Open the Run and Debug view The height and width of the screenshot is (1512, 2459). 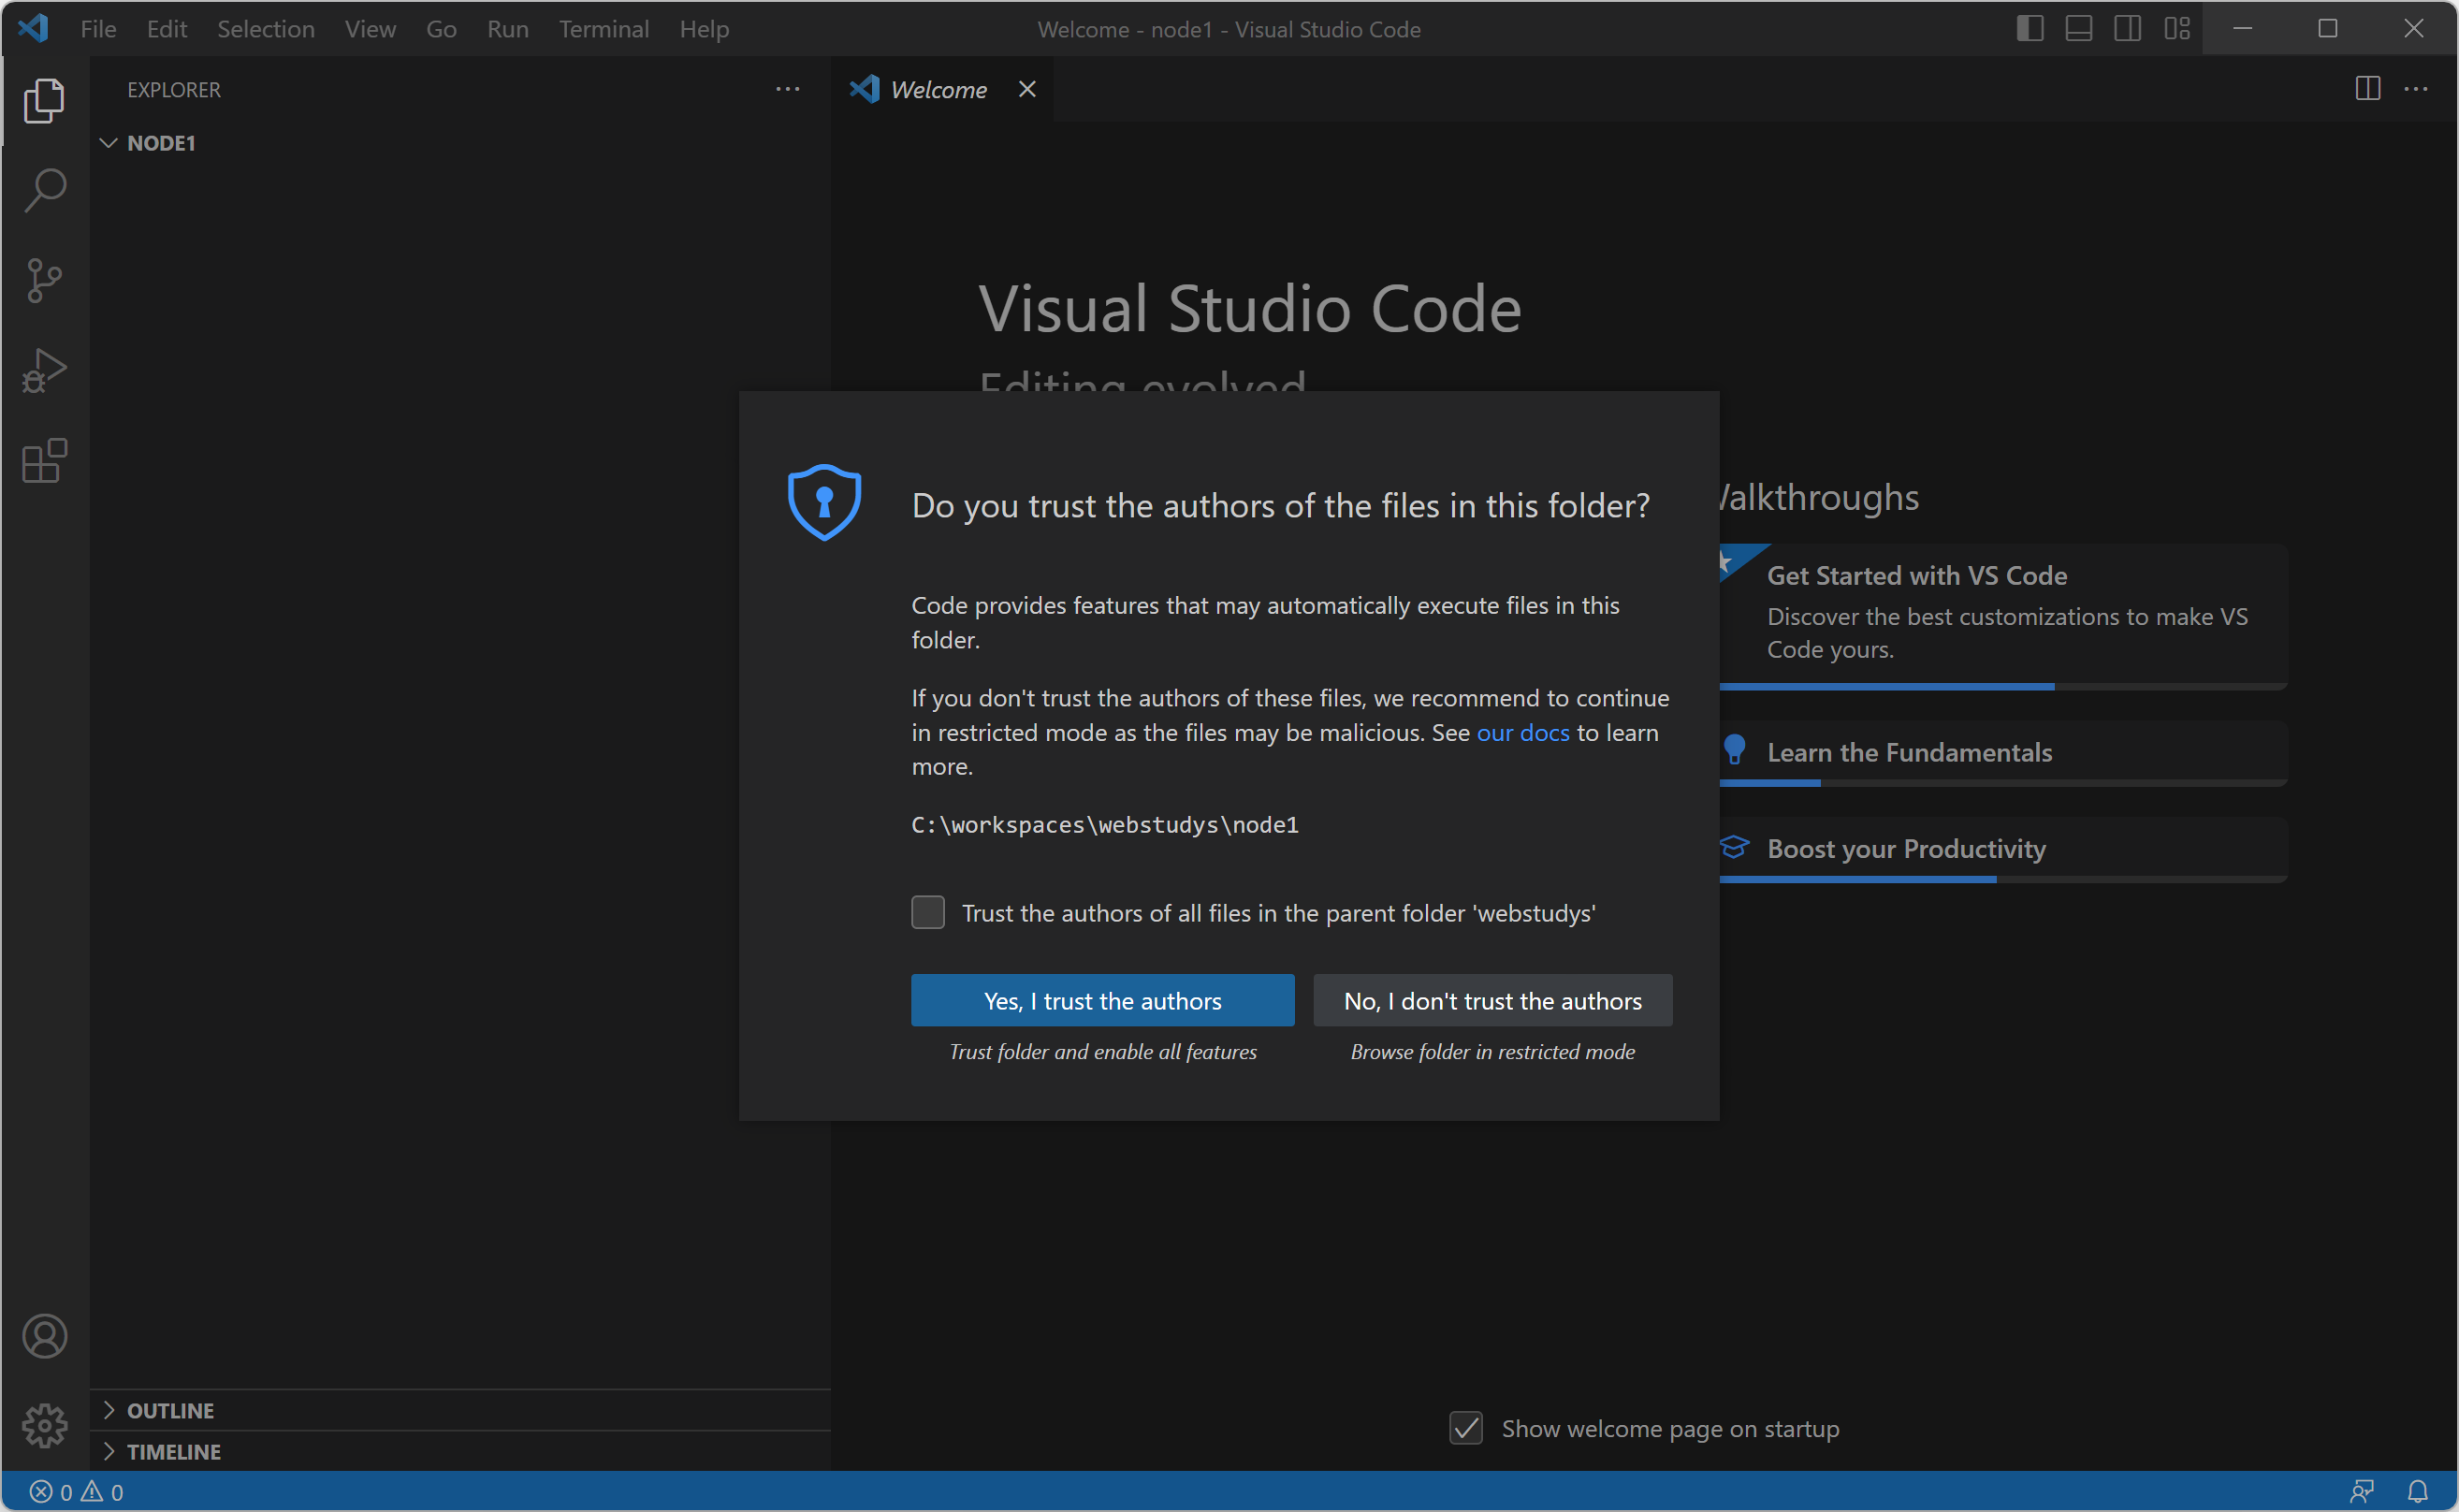(x=45, y=371)
